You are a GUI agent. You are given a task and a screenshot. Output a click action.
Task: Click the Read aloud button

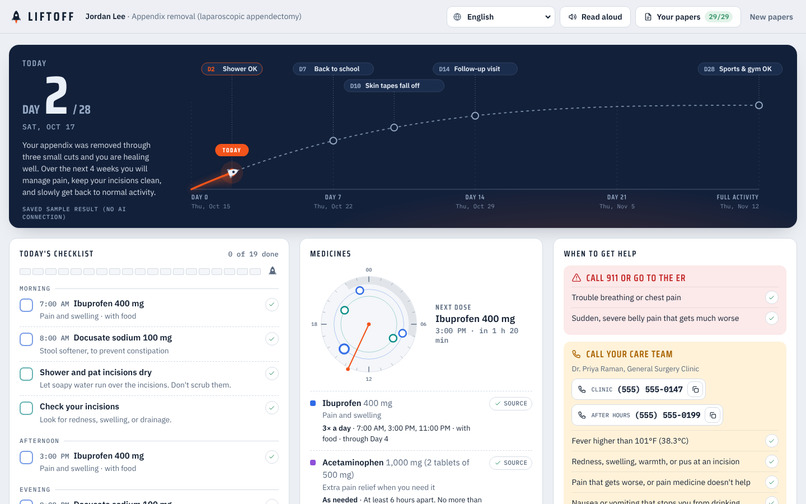(595, 17)
